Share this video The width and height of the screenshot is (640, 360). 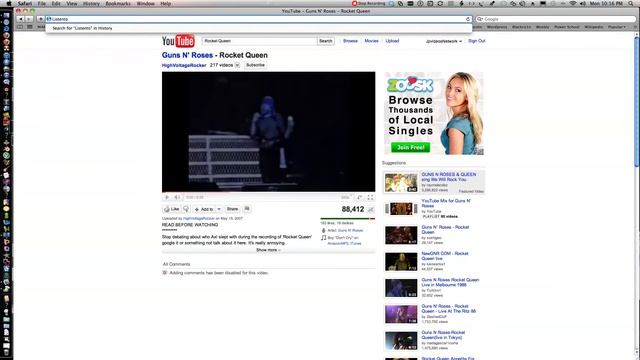click(232, 209)
